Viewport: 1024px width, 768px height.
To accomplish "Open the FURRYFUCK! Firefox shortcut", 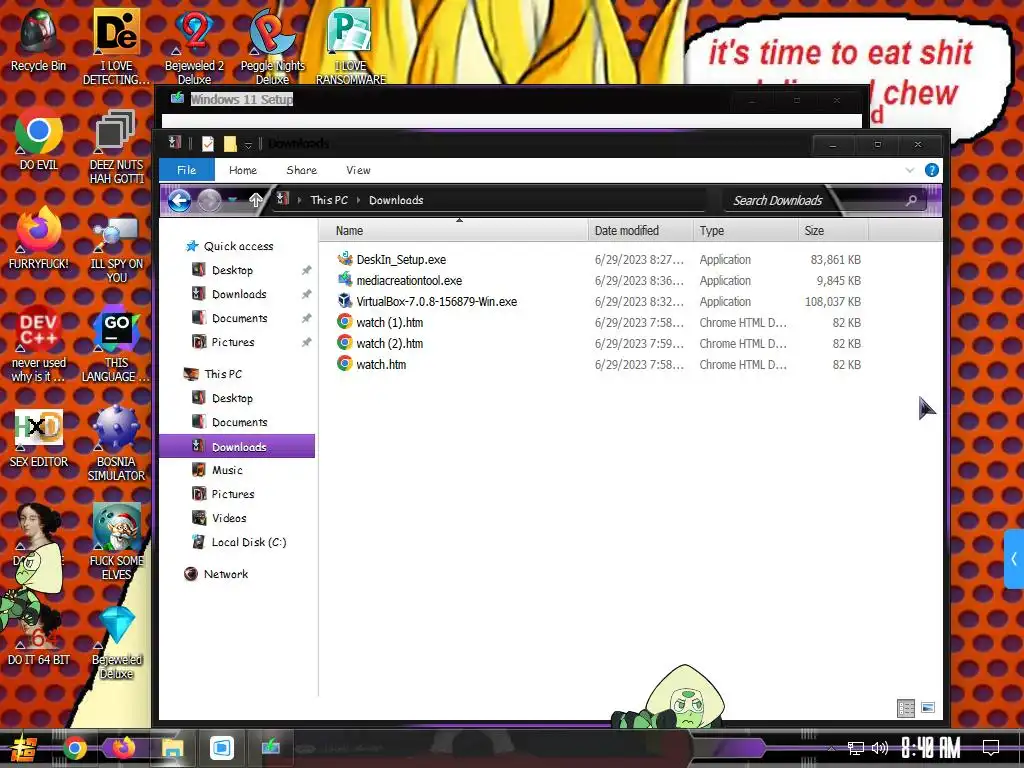I will click(x=39, y=238).
